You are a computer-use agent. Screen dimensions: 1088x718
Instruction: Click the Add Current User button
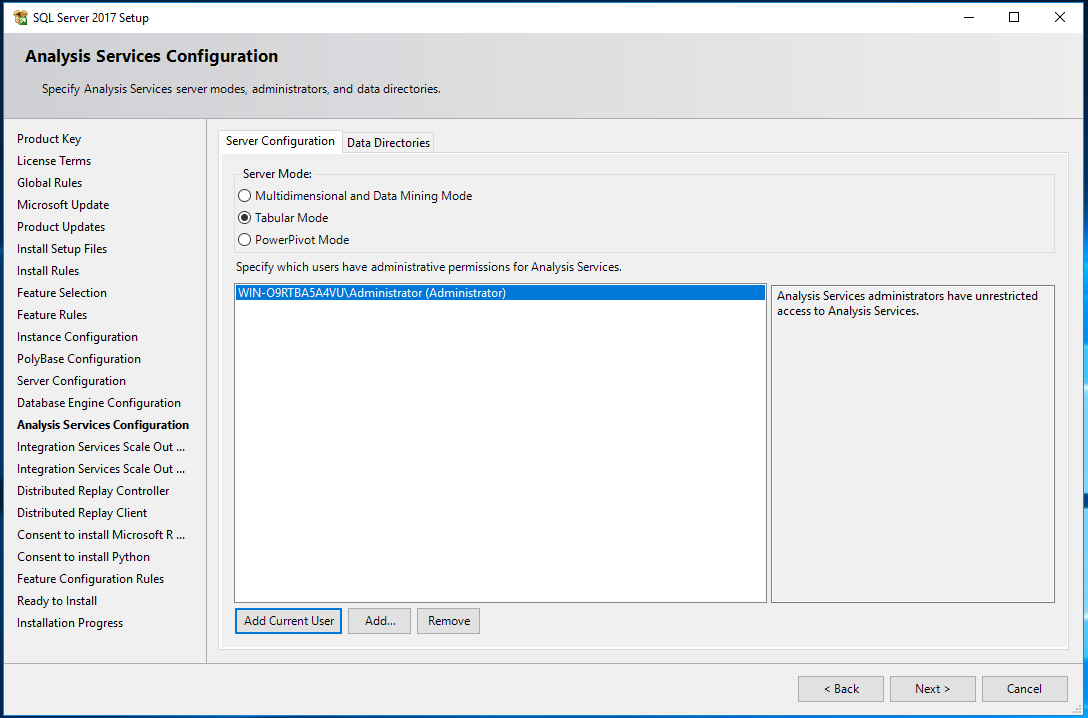pyautogui.click(x=289, y=621)
